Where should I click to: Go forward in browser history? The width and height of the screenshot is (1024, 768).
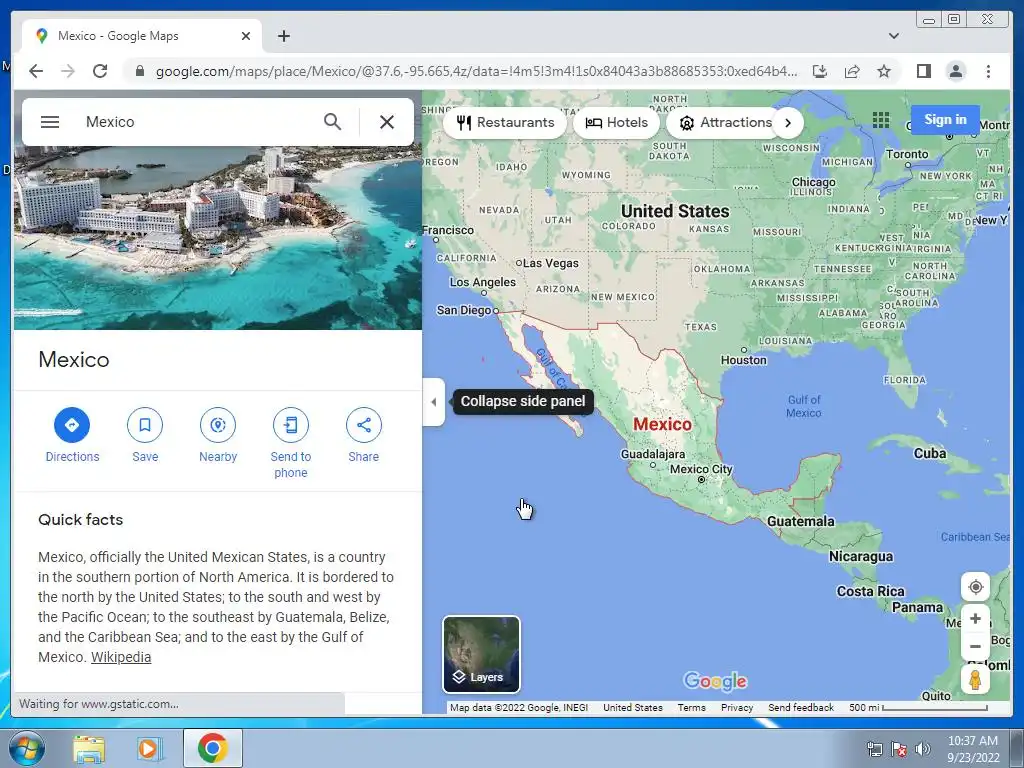coord(68,71)
